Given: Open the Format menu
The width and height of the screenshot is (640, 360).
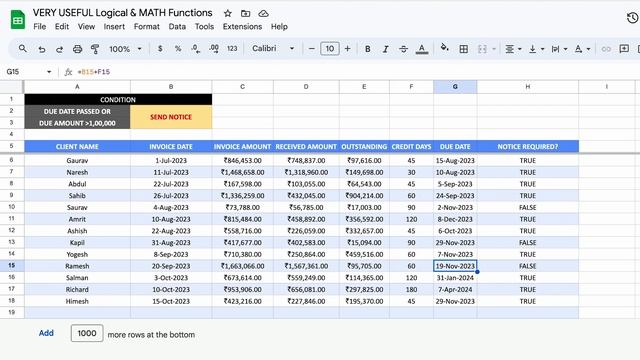Looking at the screenshot, I should [x=147, y=27].
